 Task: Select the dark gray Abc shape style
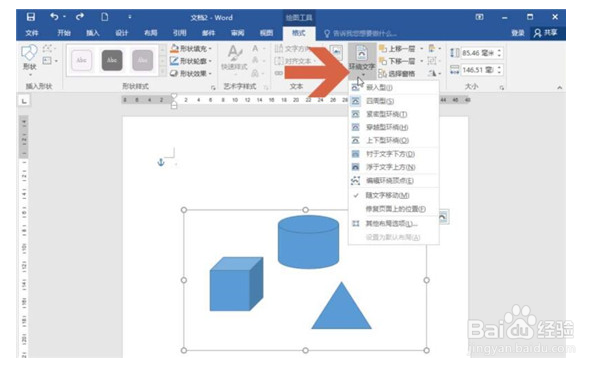(112, 60)
